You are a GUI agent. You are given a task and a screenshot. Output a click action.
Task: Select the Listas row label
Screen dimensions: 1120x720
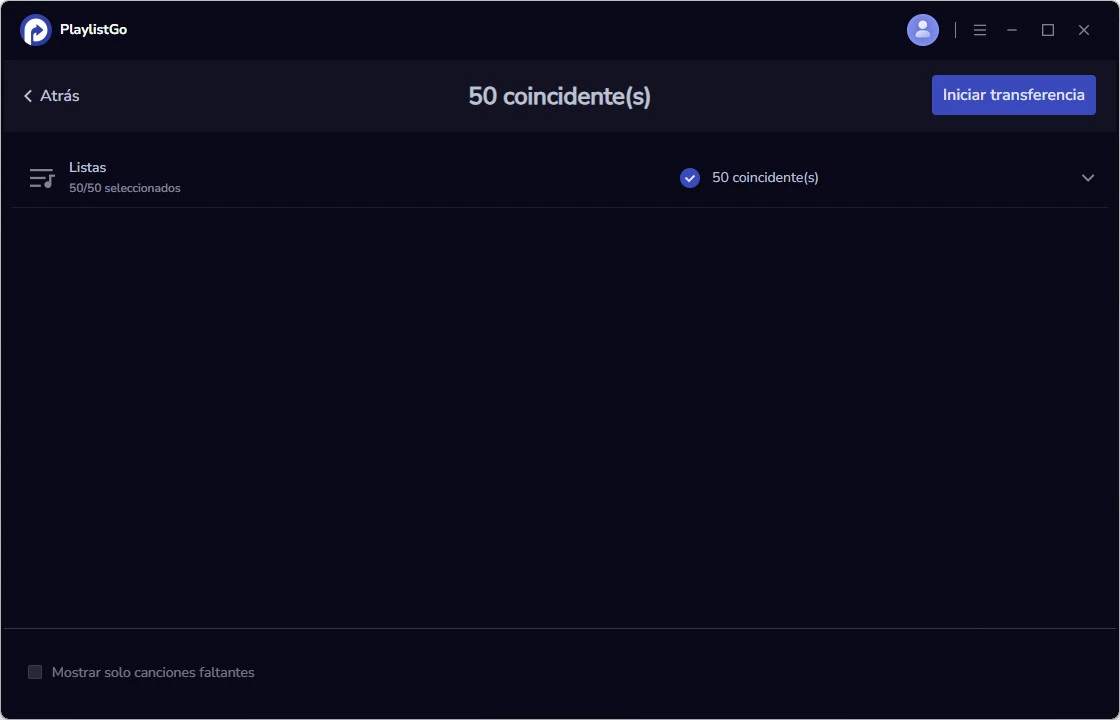88,168
